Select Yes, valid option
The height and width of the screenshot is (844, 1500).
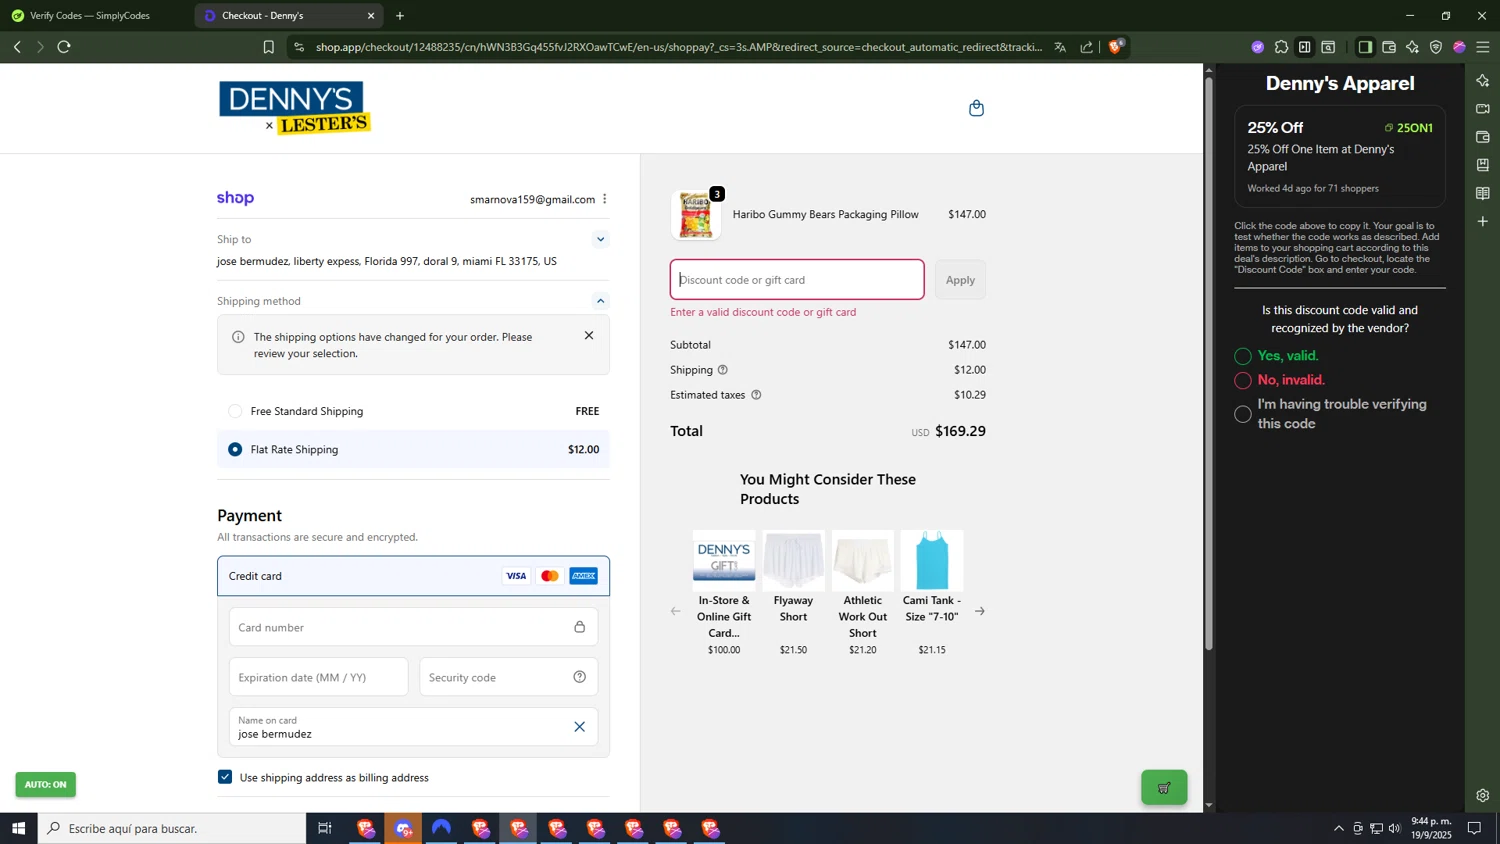(x=1243, y=356)
